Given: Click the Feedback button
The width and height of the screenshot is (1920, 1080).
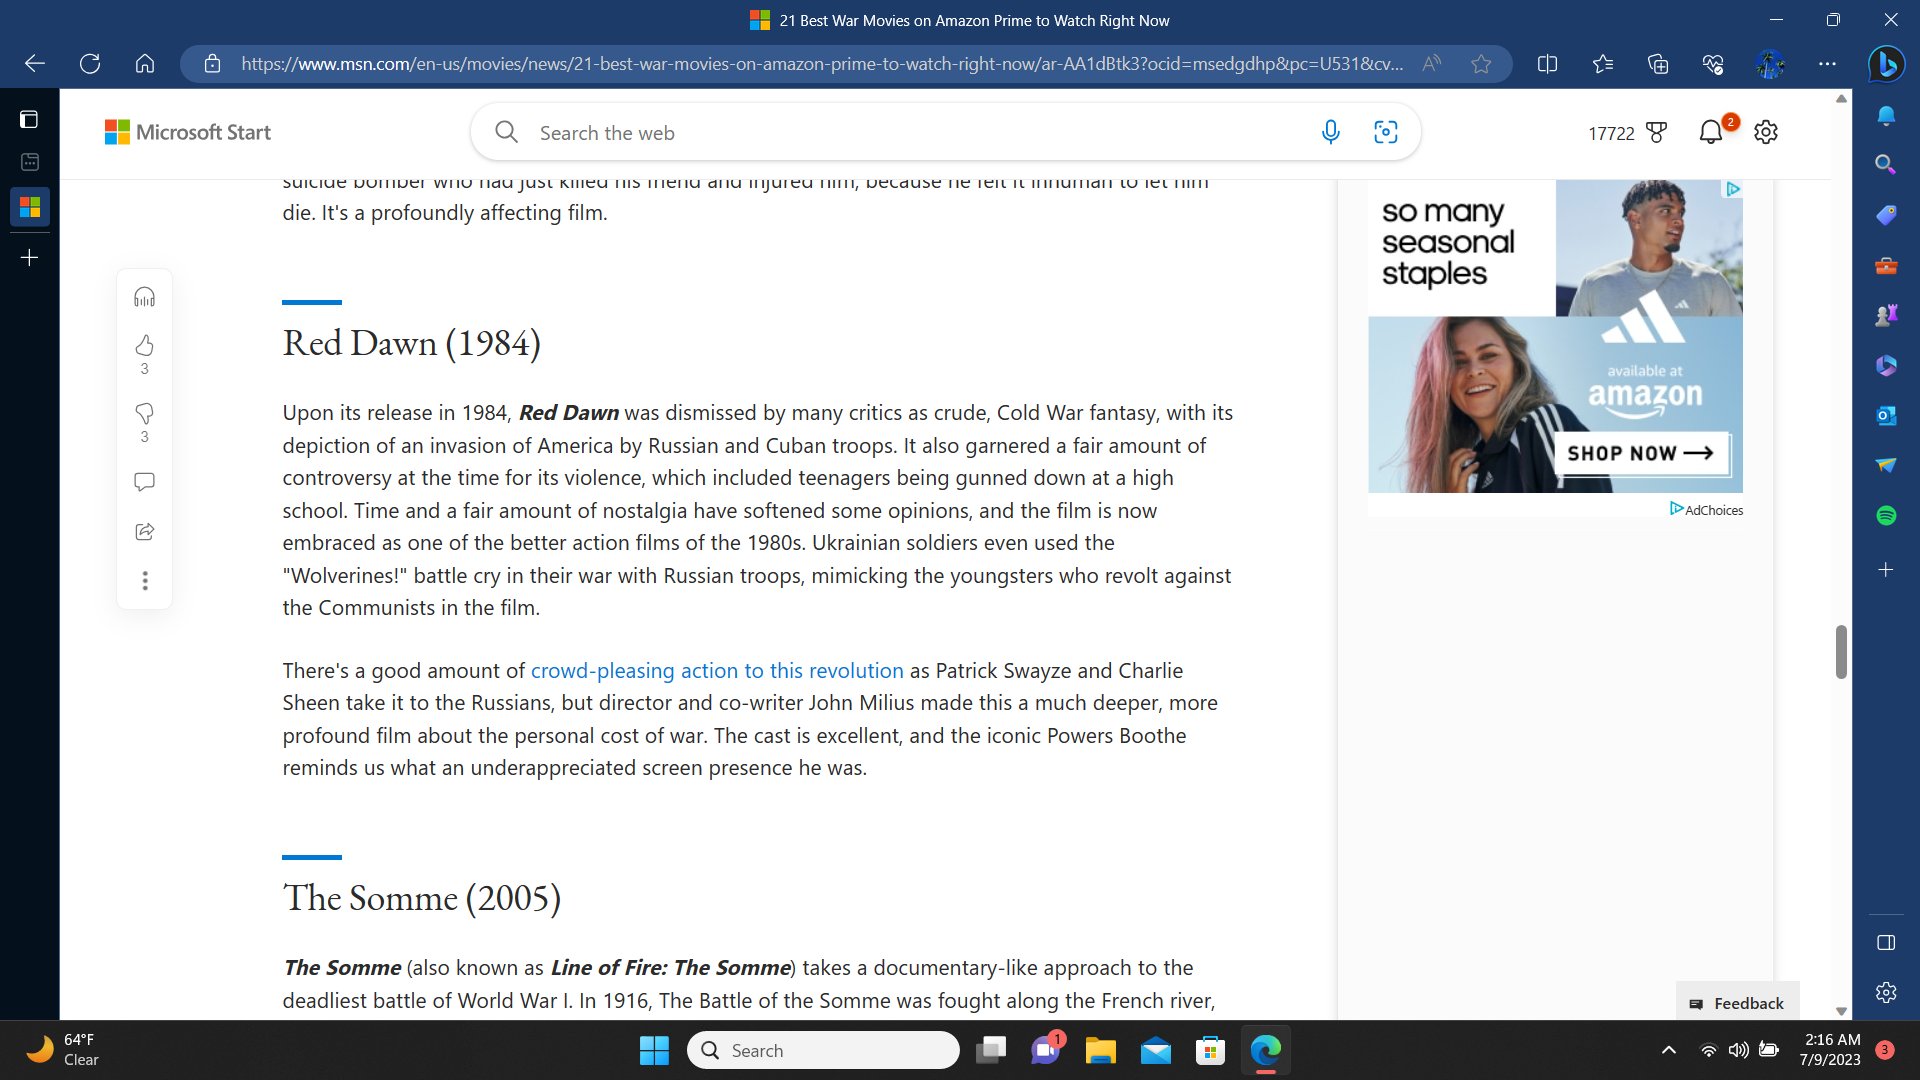Looking at the screenshot, I should point(1737,1003).
